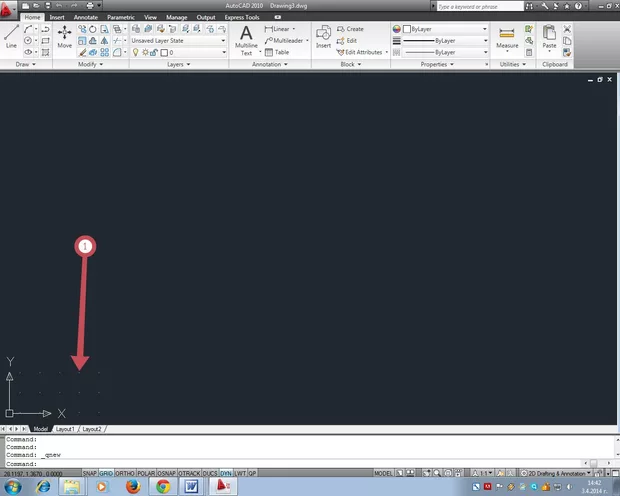Select the Move tool
The width and height of the screenshot is (620, 496).
tap(64, 37)
